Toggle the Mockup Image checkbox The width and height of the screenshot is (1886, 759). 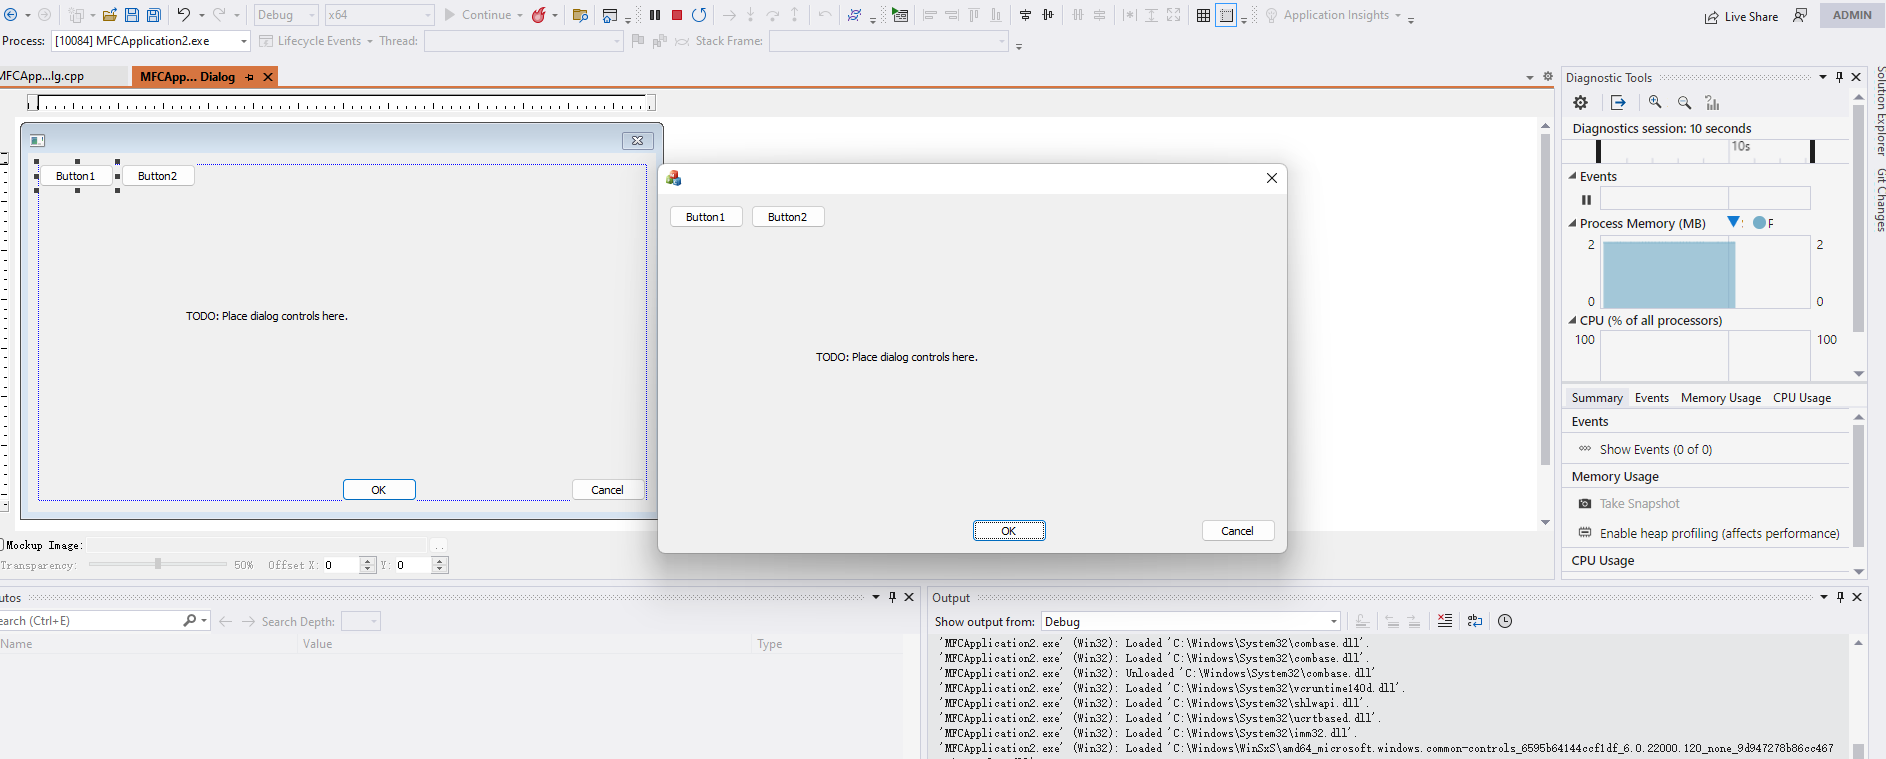(2, 545)
